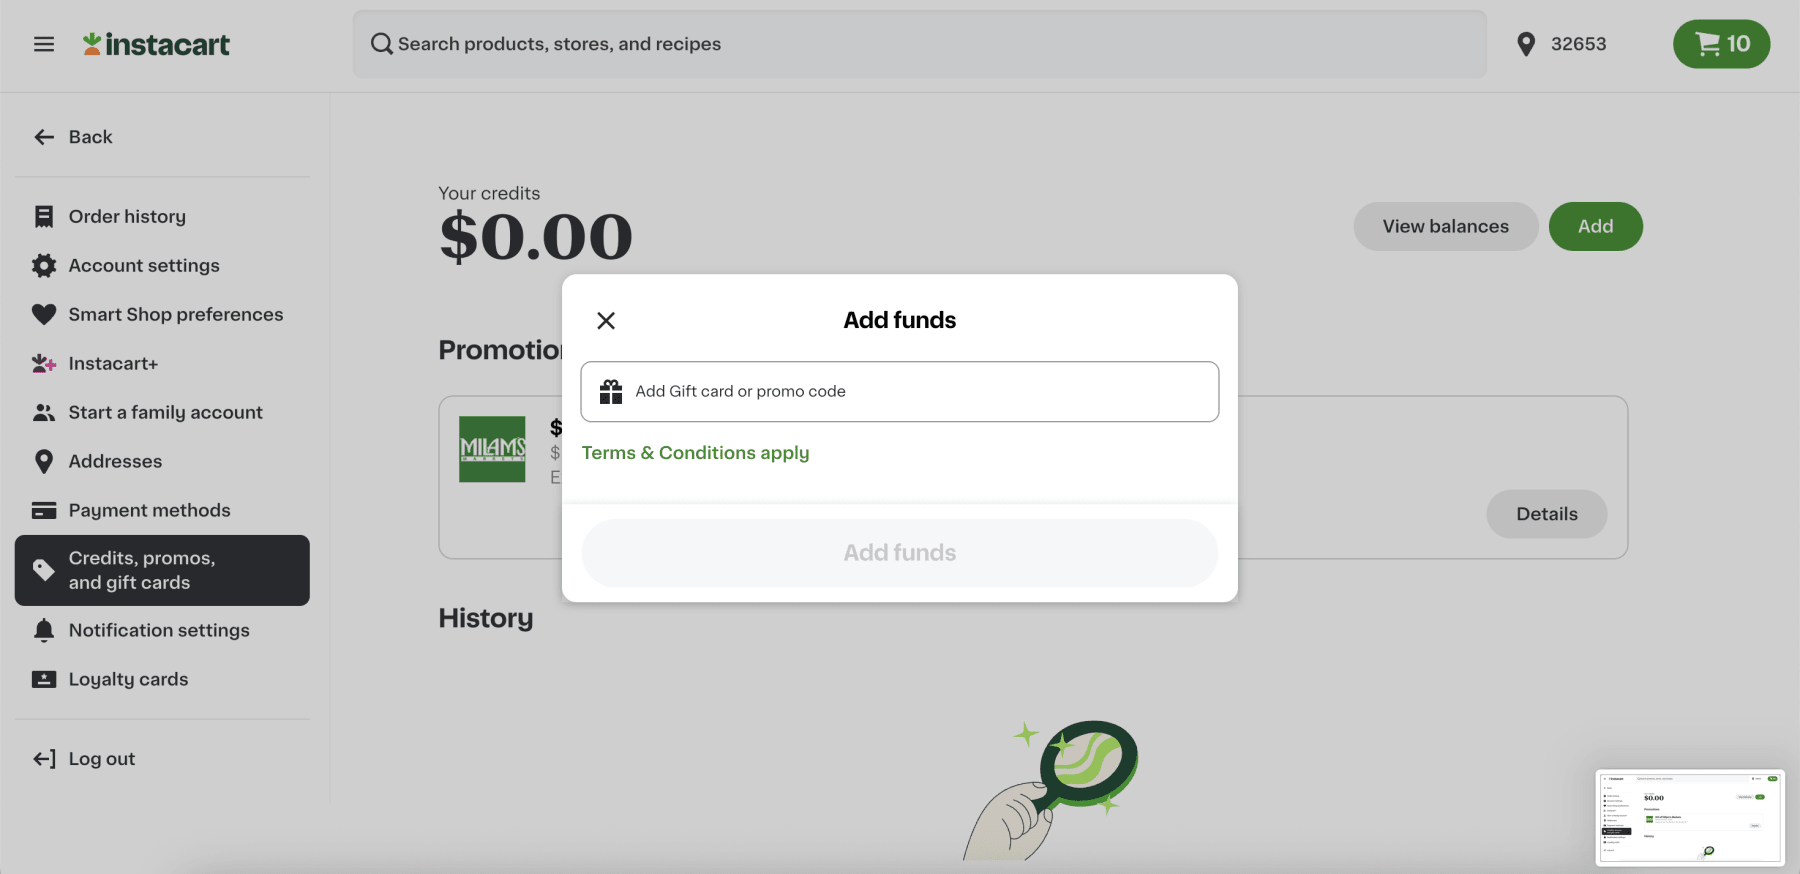Close the Add funds dialog
This screenshot has height=874, width=1800.
click(606, 321)
